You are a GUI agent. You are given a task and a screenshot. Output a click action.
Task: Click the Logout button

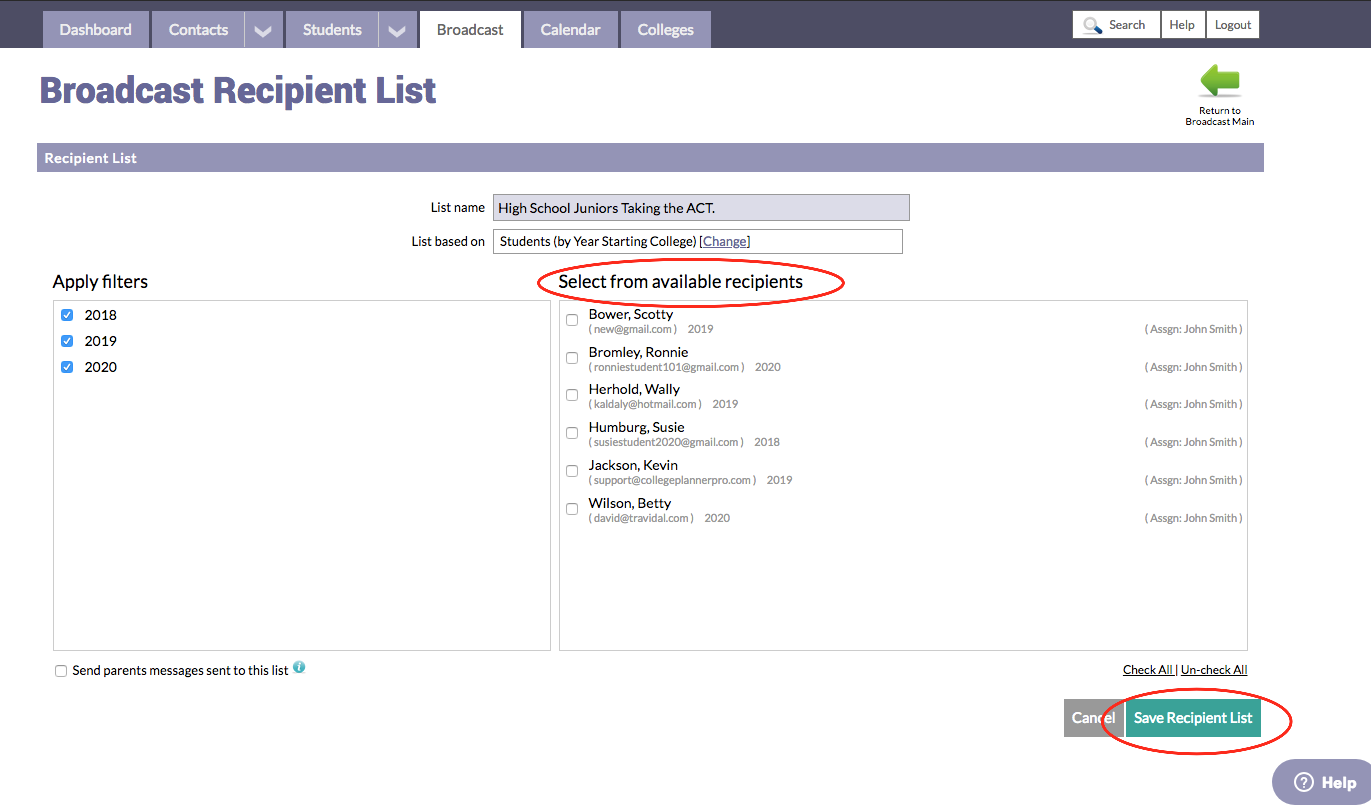[1233, 25]
